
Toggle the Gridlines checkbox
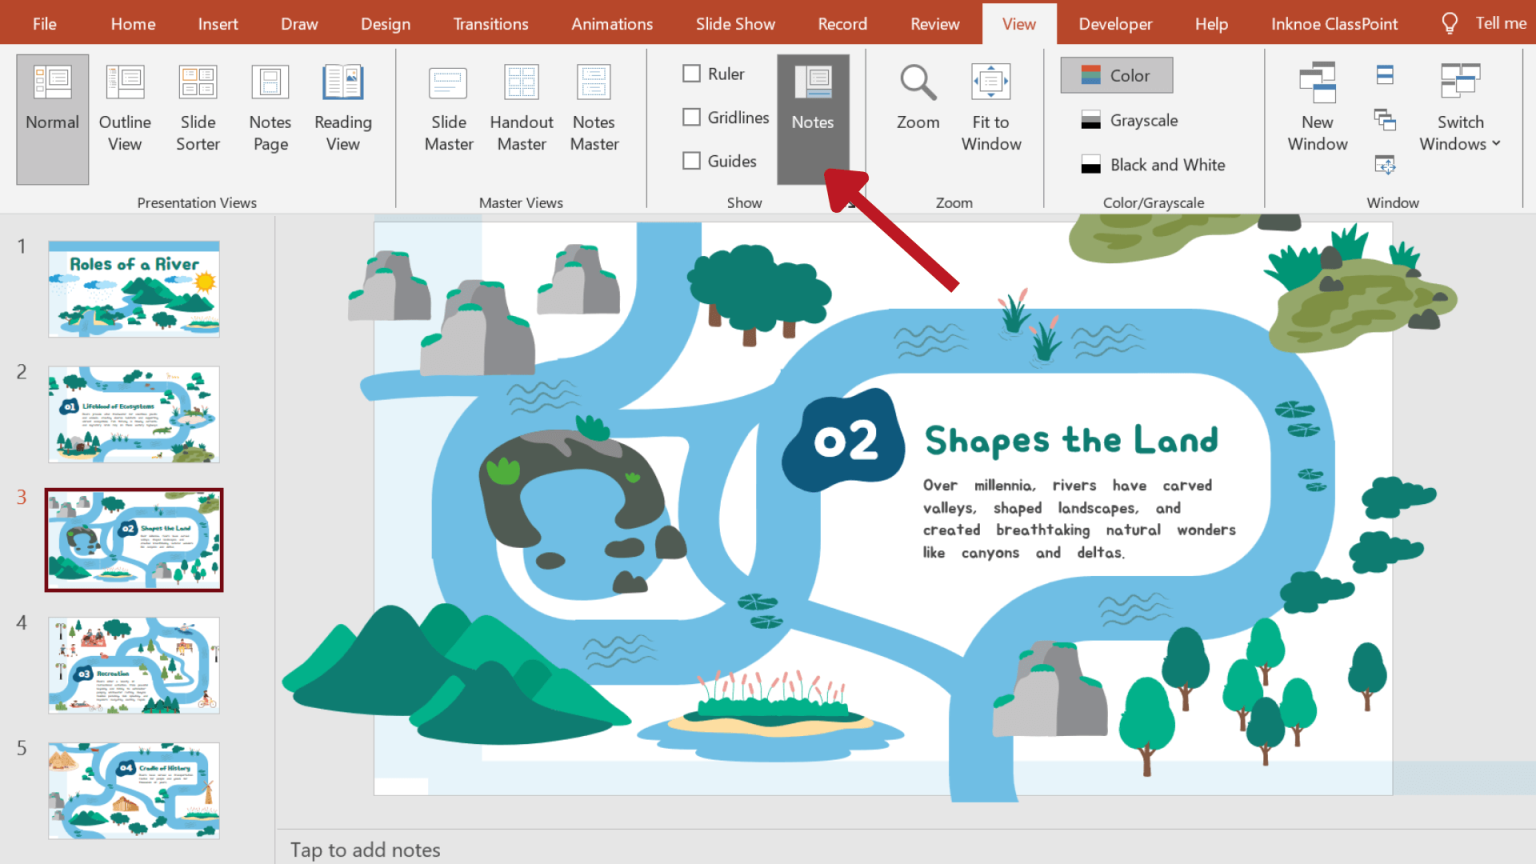691,117
